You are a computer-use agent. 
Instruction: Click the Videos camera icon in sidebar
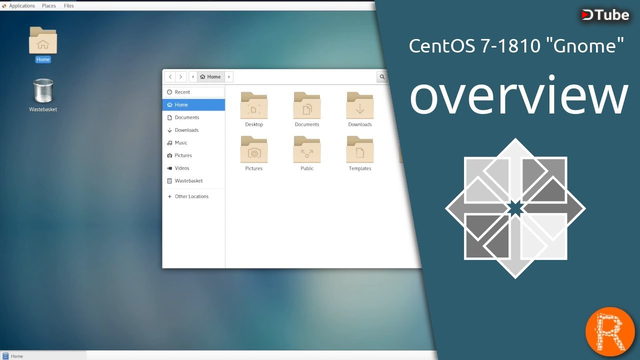pos(169,168)
